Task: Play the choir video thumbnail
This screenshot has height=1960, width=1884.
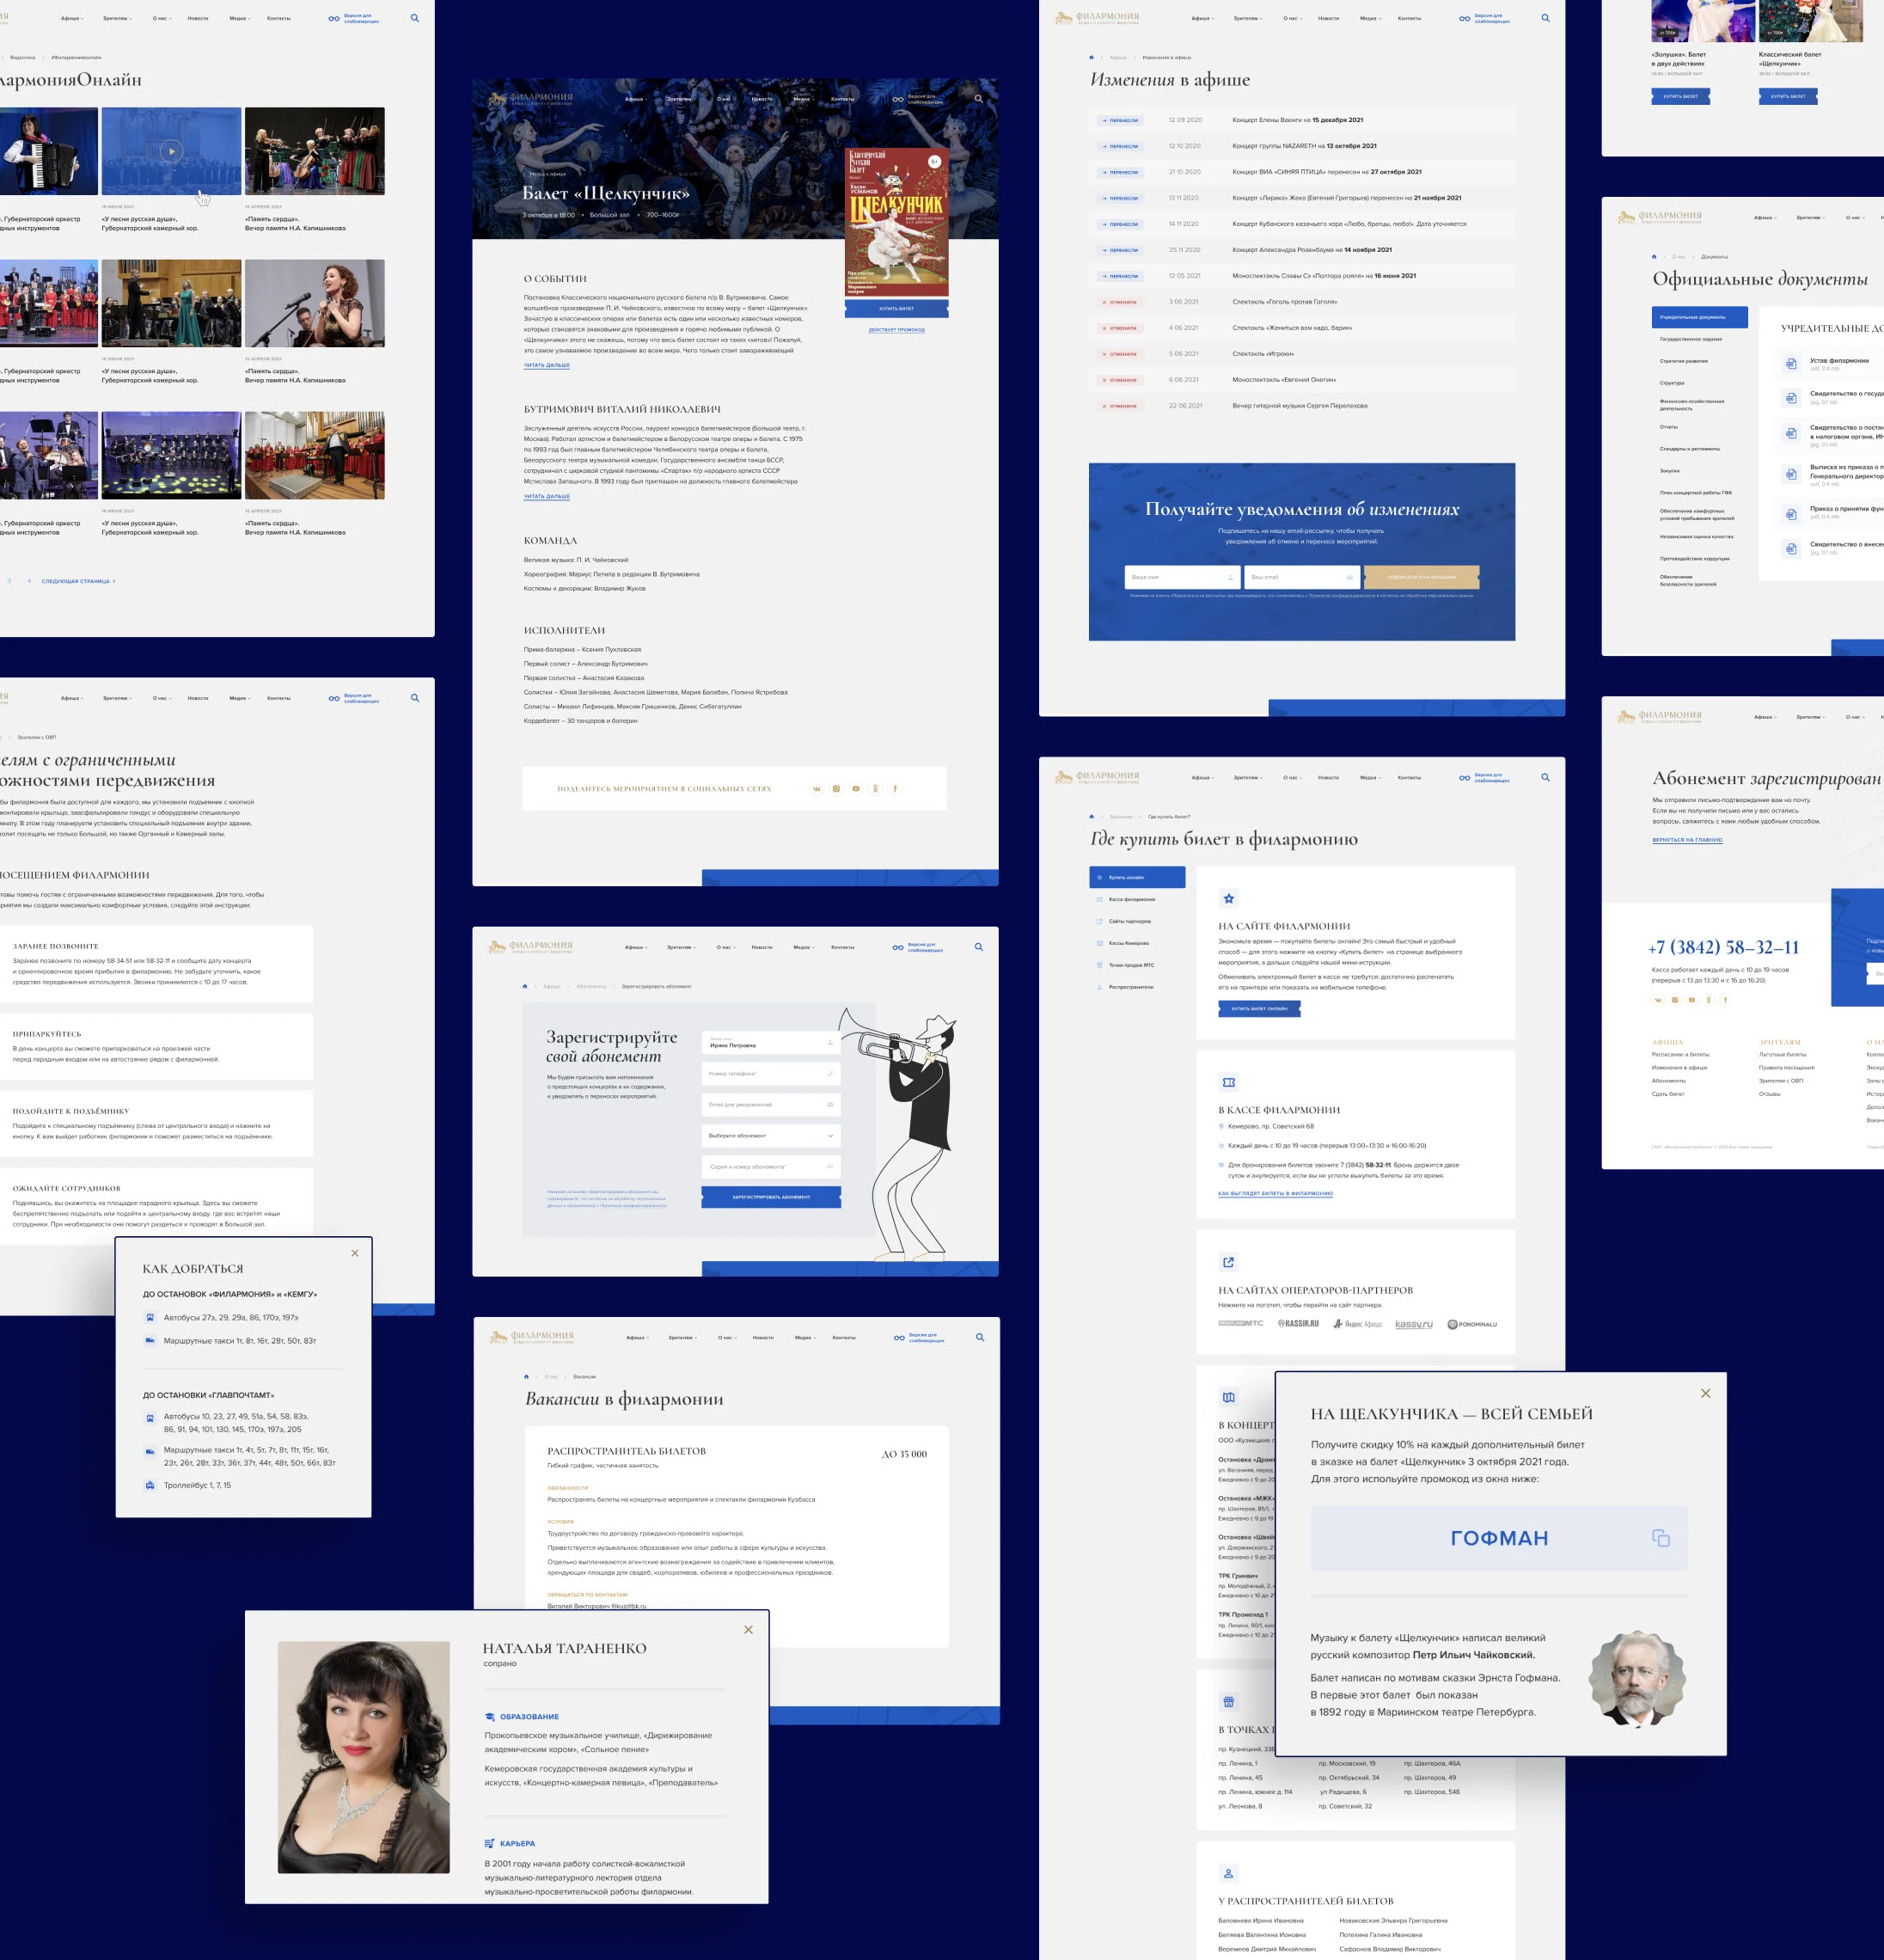Action: click(171, 151)
